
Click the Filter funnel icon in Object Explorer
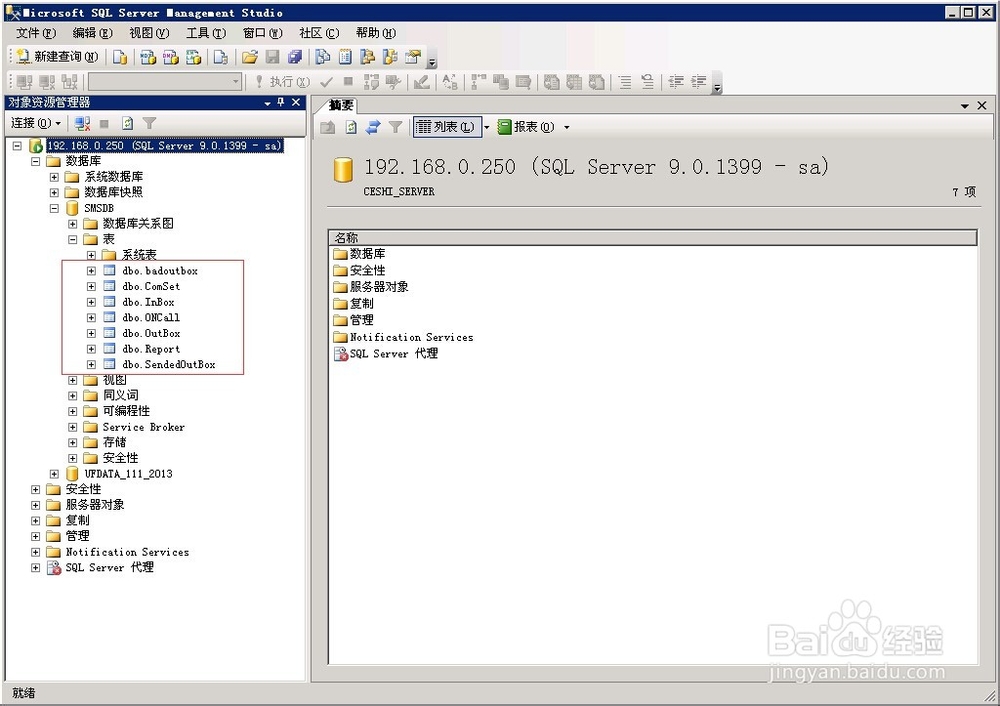pyautogui.click(x=149, y=124)
